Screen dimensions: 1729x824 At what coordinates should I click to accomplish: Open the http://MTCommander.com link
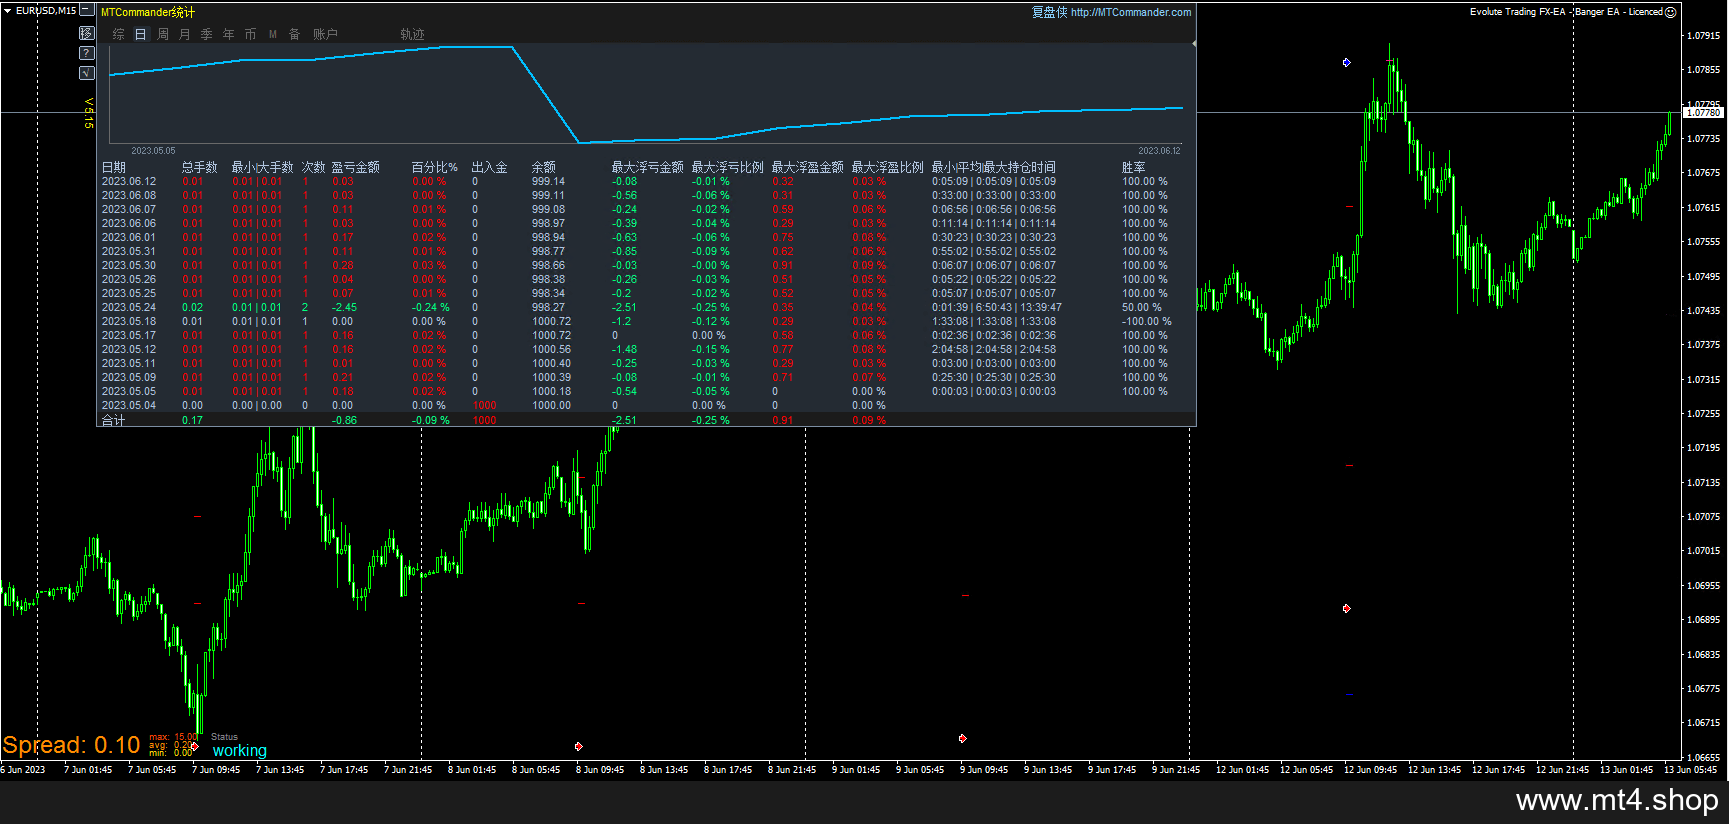click(x=1131, y=12)
